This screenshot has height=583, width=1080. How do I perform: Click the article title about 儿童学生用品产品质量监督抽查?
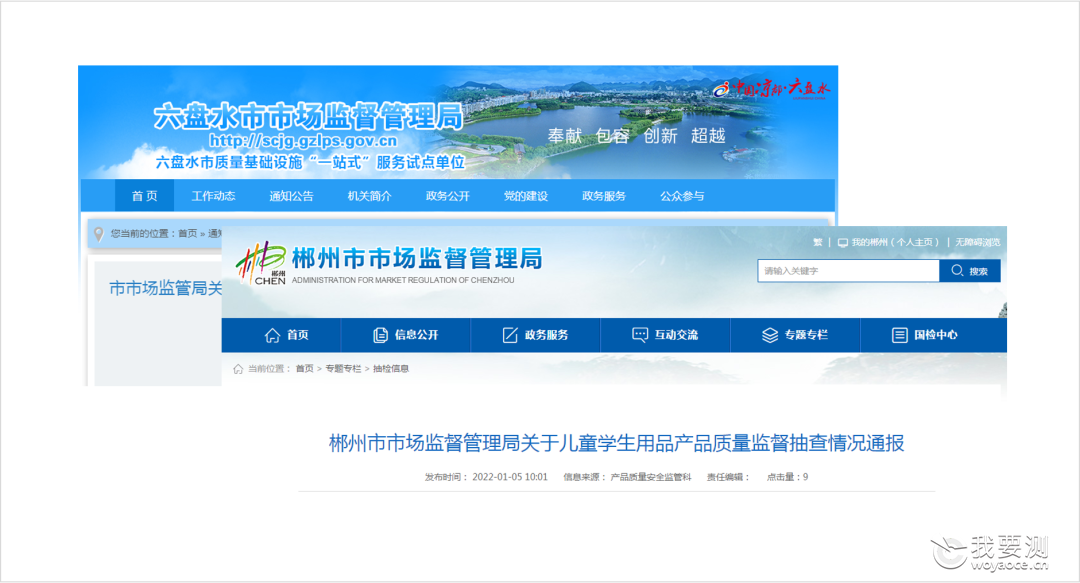(x=616, y=443)
